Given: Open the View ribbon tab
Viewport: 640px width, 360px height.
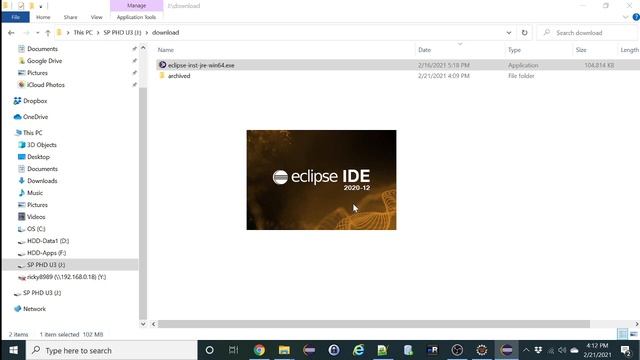Looking at the screenshot, I should tap(96, 17).
